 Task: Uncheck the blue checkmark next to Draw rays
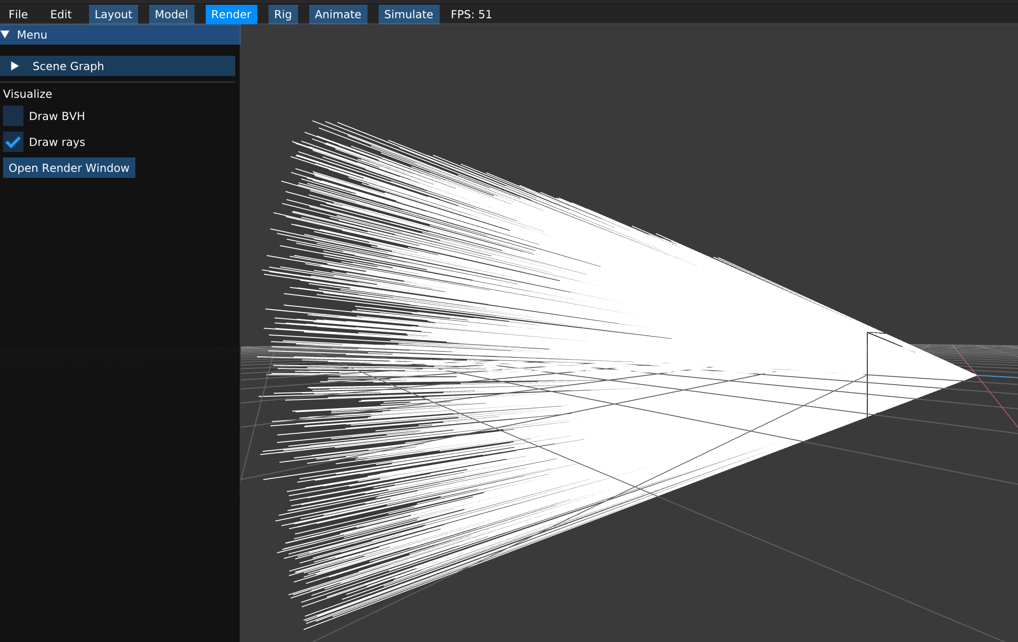coord(13,141)
